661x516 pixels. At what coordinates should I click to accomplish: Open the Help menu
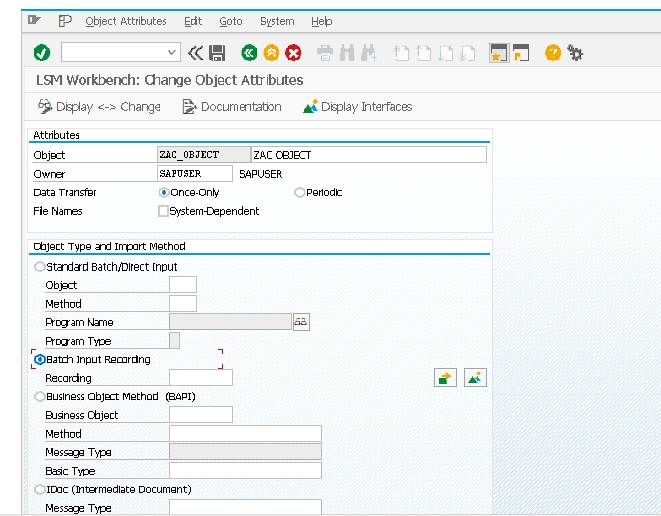coord(322,21)
